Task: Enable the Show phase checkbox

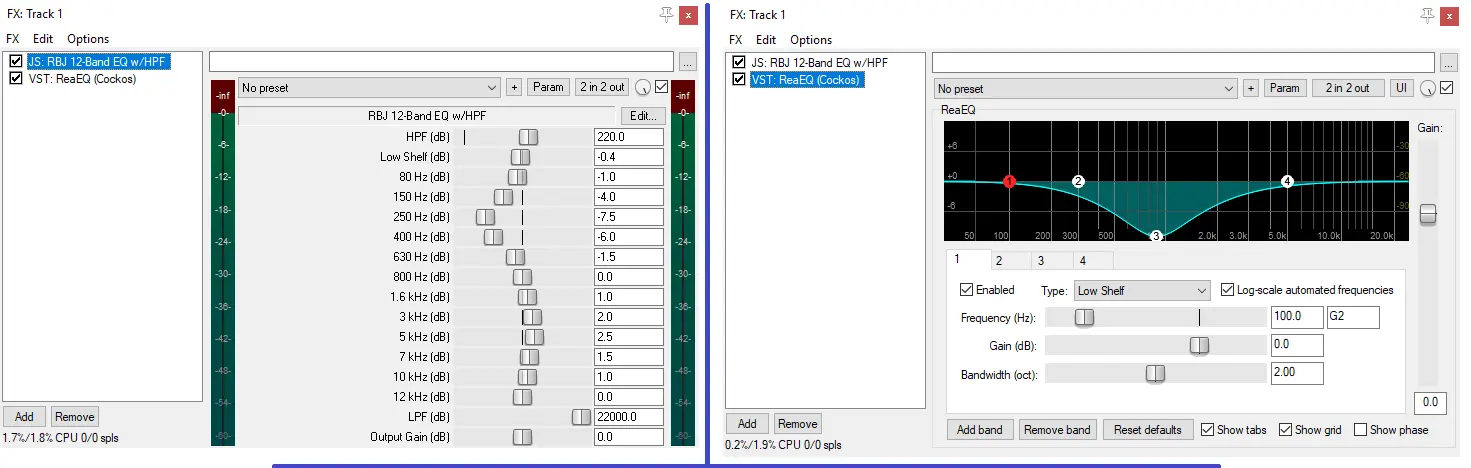Action: click(1360, 430)
